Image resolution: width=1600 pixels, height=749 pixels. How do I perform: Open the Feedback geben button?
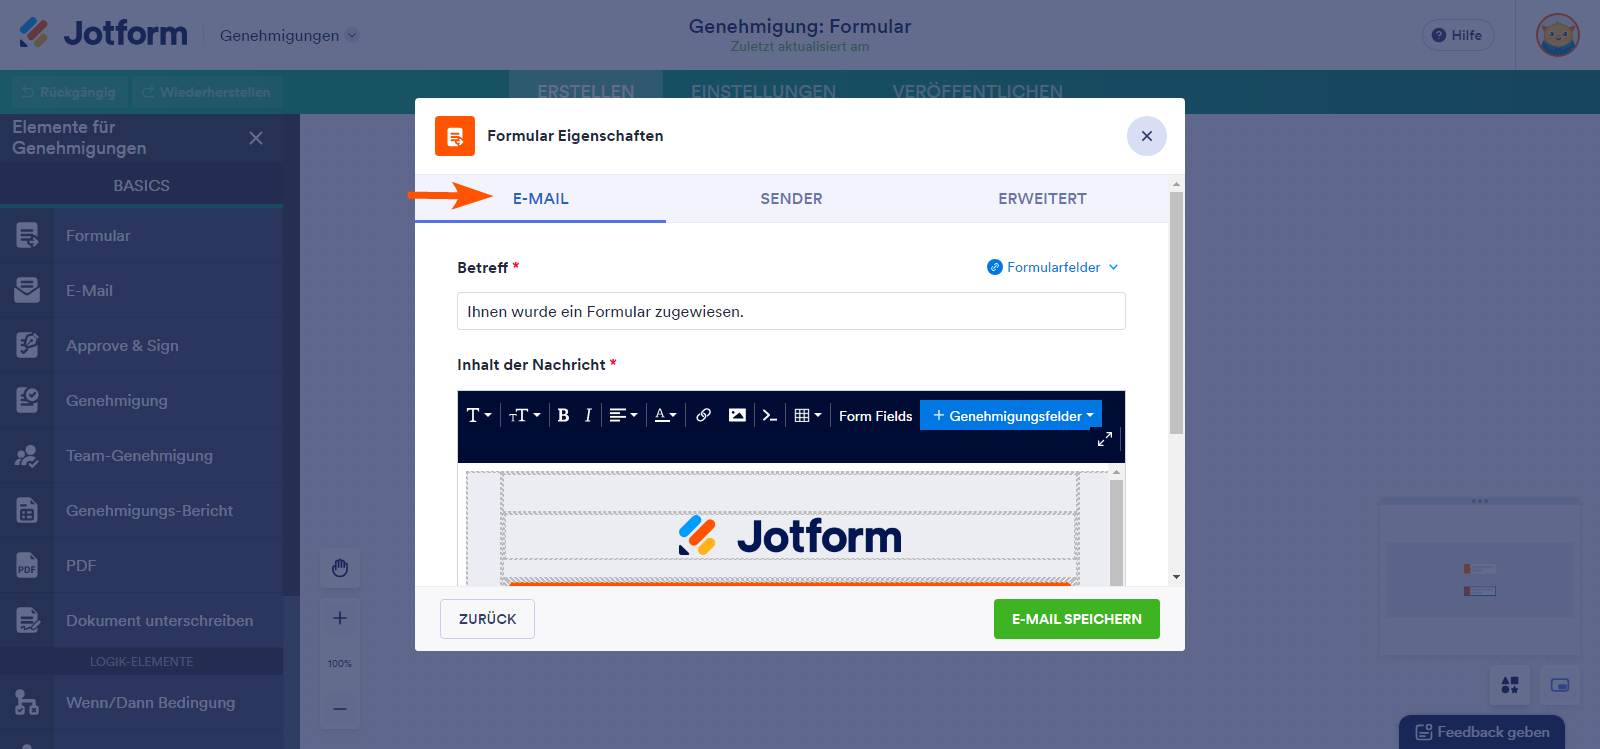[1482, 732]
